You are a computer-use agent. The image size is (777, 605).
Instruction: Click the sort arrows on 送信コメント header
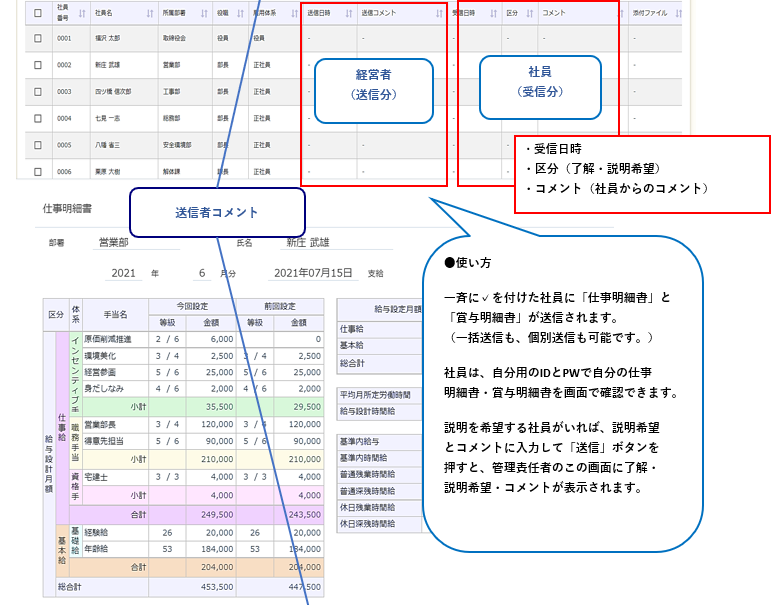click(x=440, y=13)
